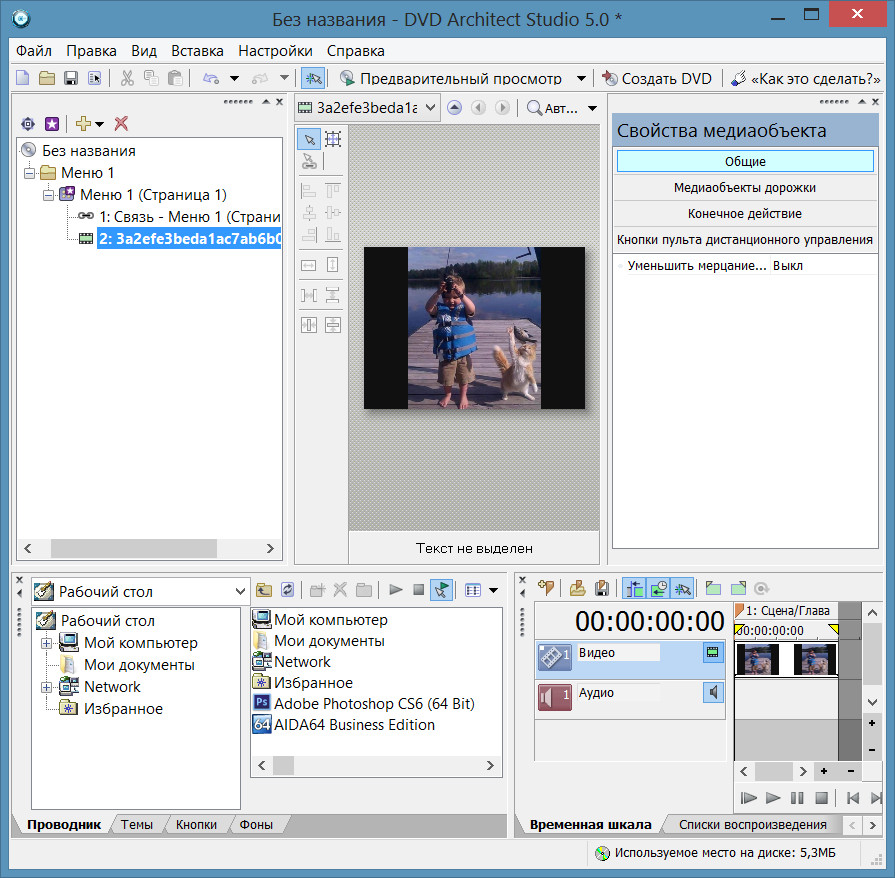This screenshot has height=878, width=895.
Task: Click the insert chapter marker icon in timeline
Action: pyautogui.click(x=546, y=588)
